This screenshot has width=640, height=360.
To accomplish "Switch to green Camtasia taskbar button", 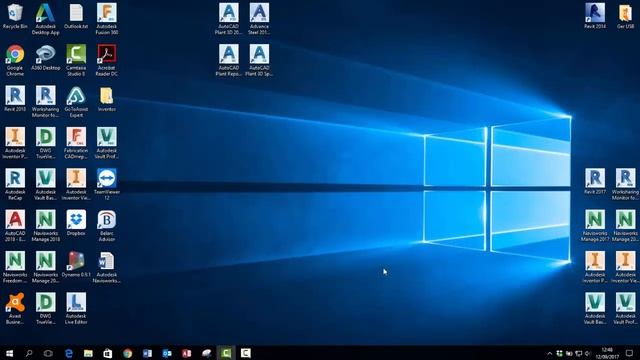I will click(226, 353).
